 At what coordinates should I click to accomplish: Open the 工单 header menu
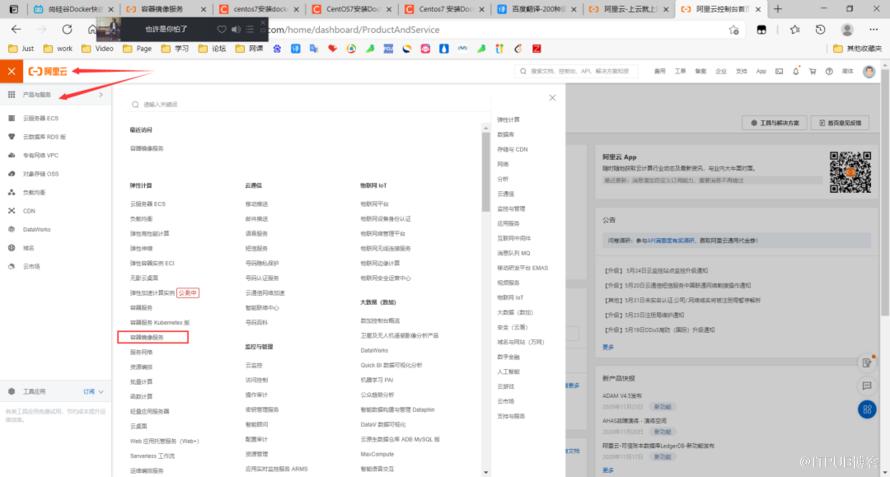pos(680,72)
